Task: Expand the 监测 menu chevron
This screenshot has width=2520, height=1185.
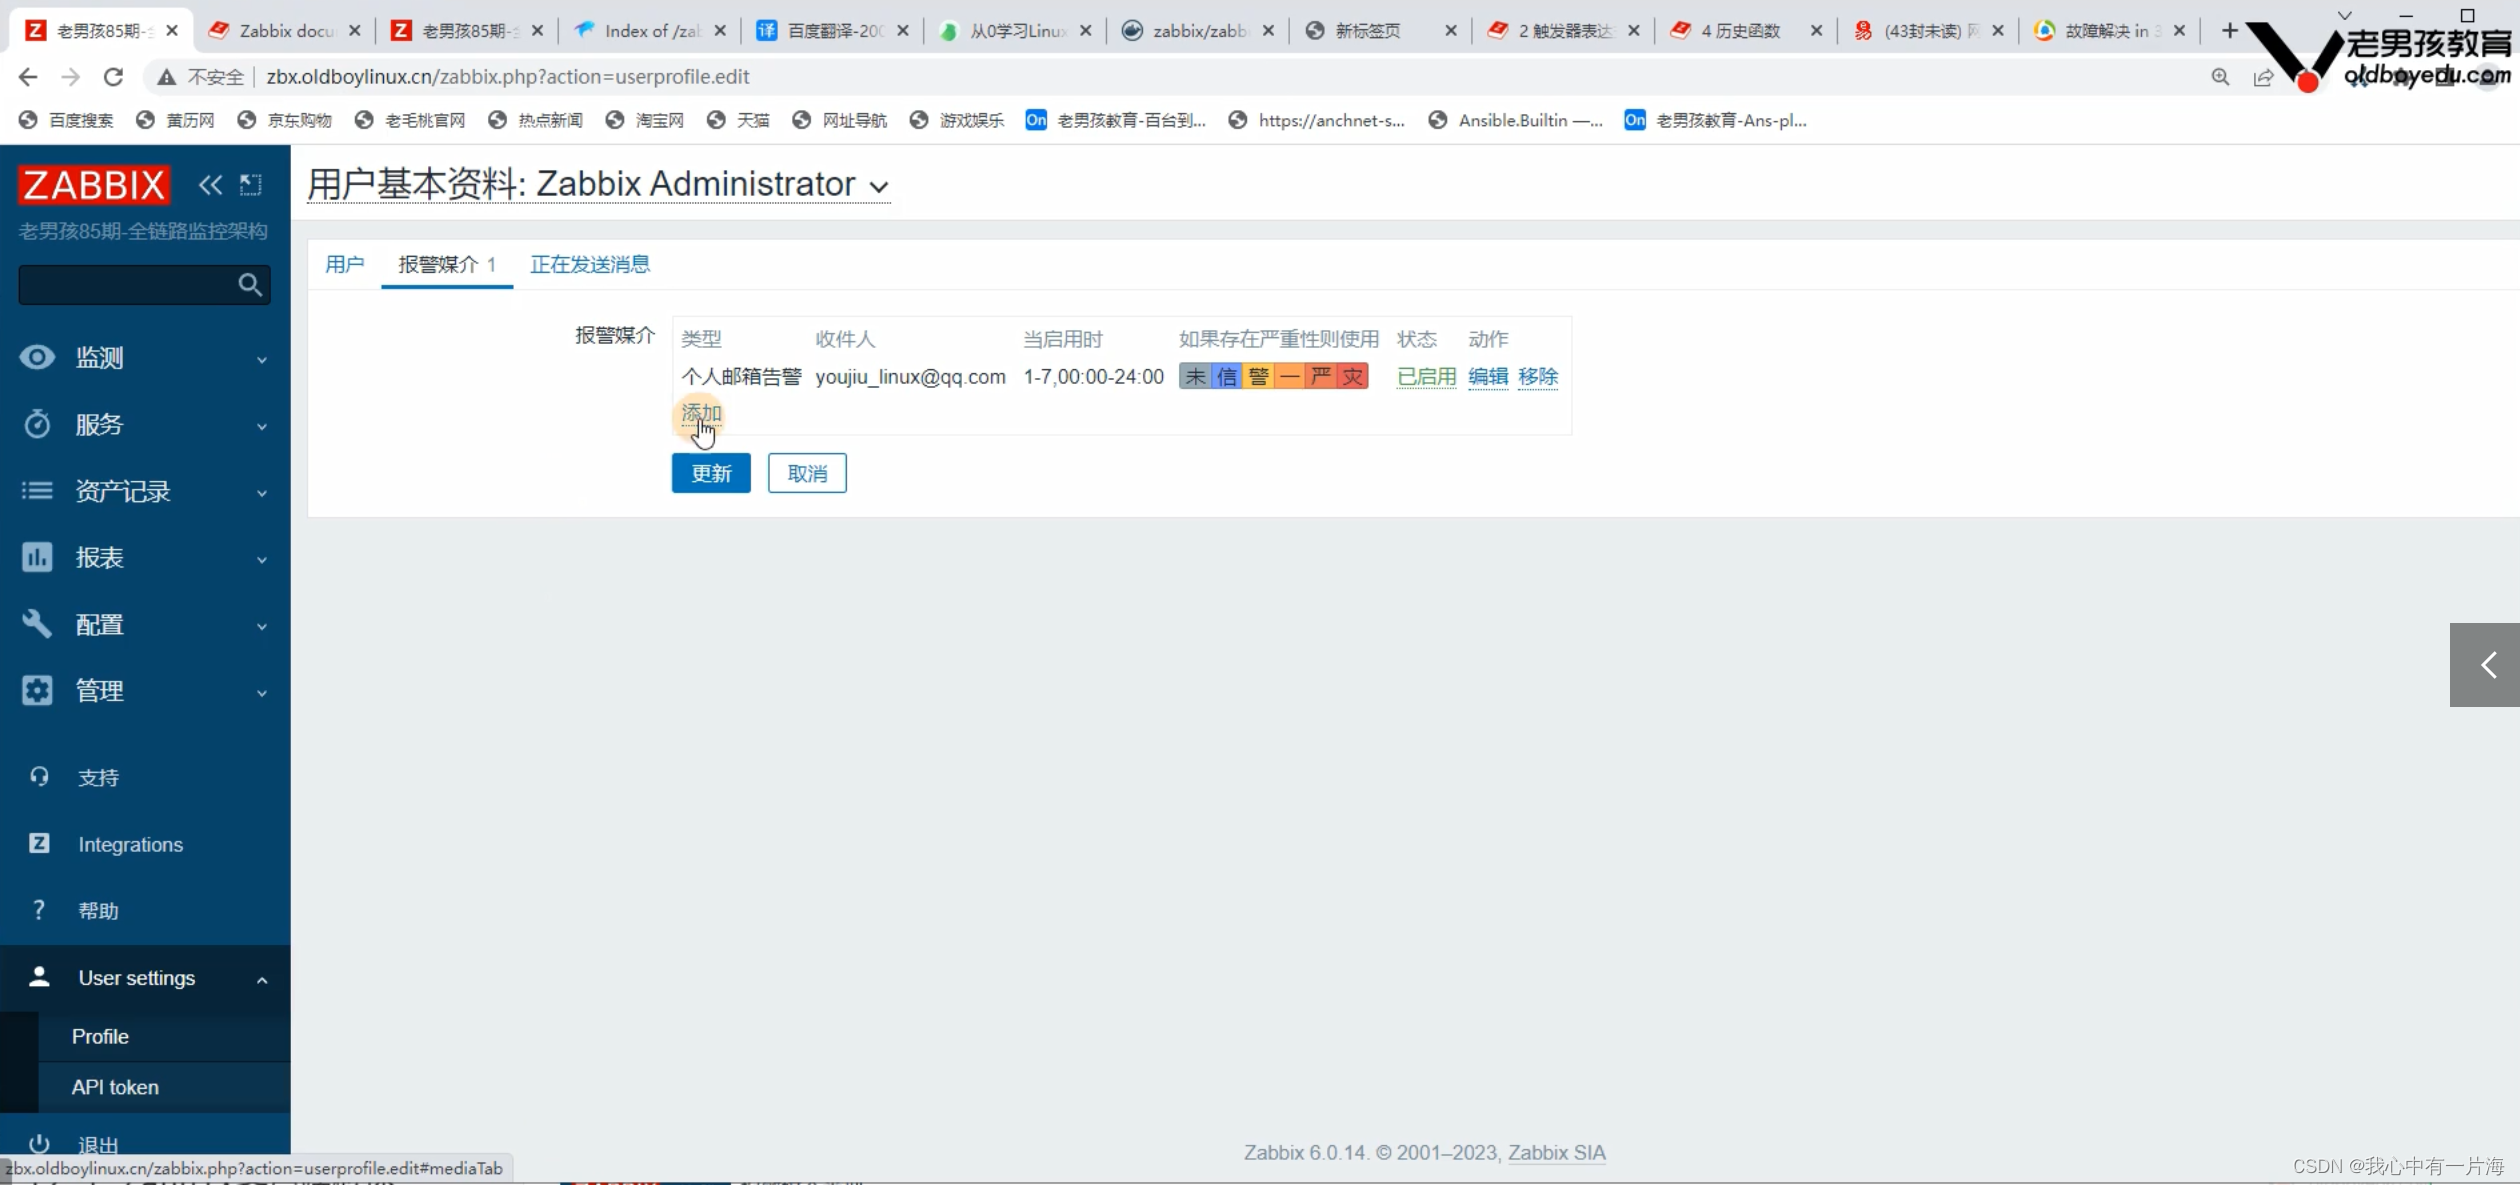Action: [262, 359]
